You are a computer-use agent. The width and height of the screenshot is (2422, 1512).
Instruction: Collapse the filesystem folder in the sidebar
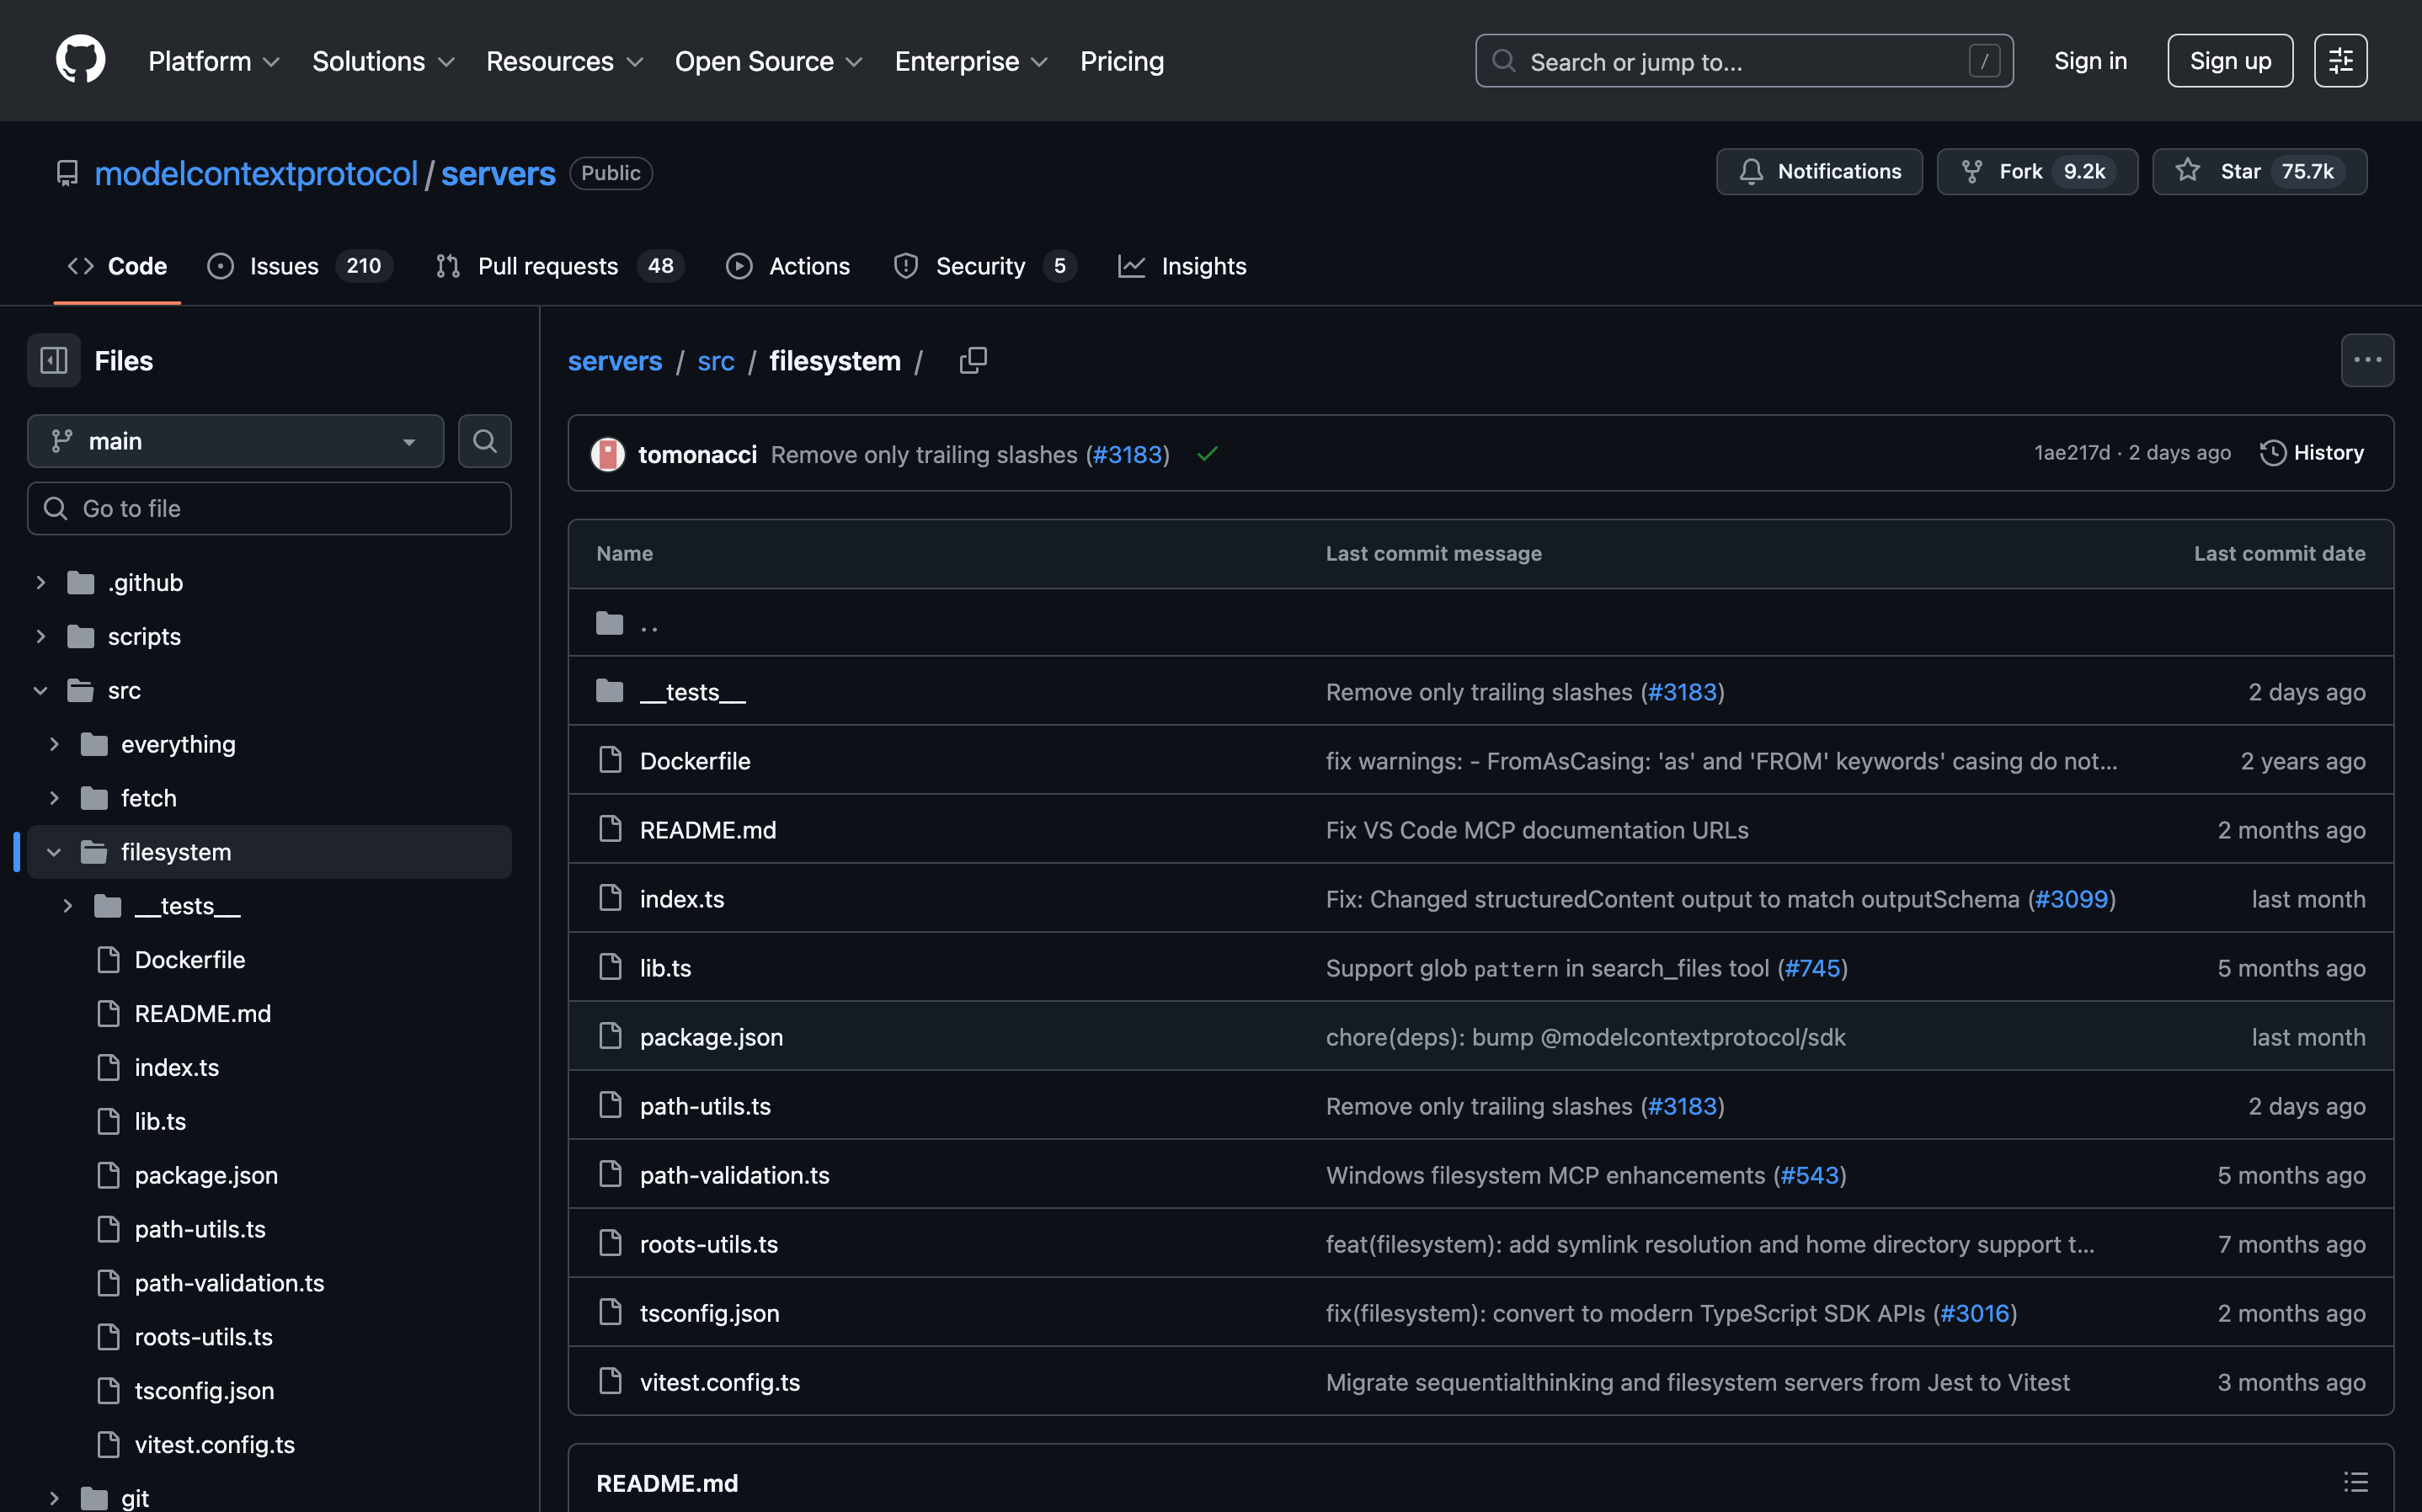(54, 852)
